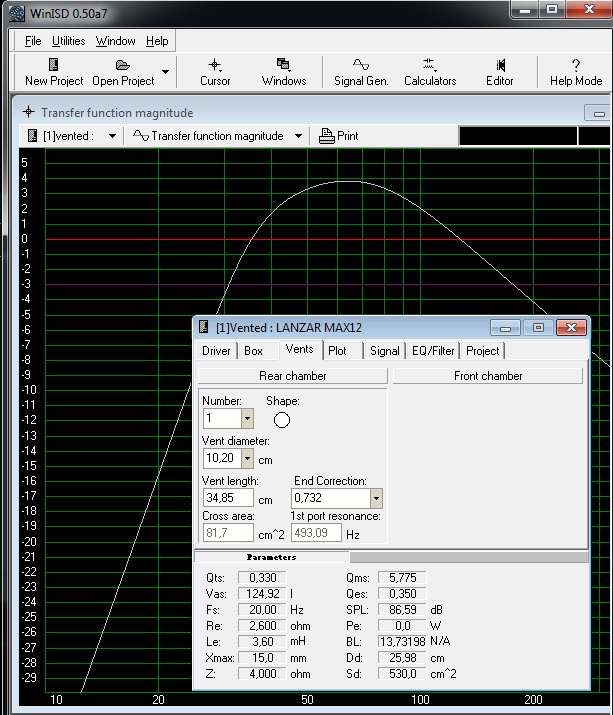Screen dimensions: 613x715
Task: Select the Front chamber button
Action: point(487,376)
